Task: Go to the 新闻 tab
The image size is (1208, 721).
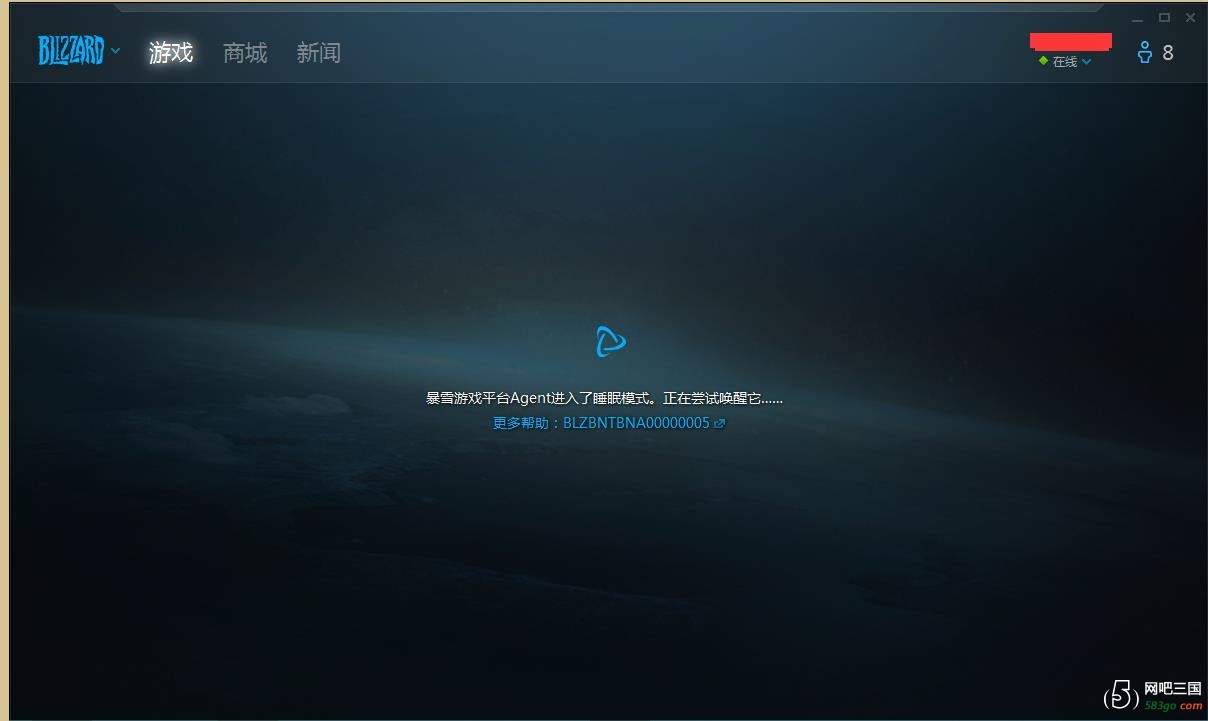Action: [319, 53]
